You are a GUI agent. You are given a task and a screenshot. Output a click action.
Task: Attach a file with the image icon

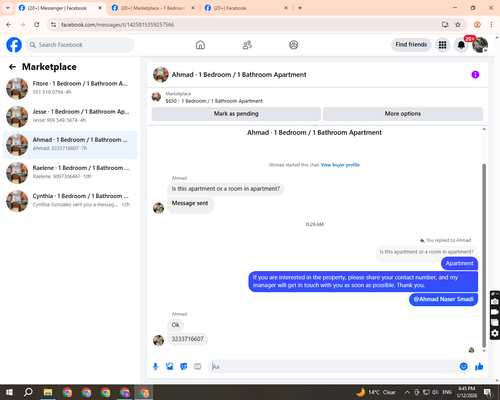click(x=170, y=367)
